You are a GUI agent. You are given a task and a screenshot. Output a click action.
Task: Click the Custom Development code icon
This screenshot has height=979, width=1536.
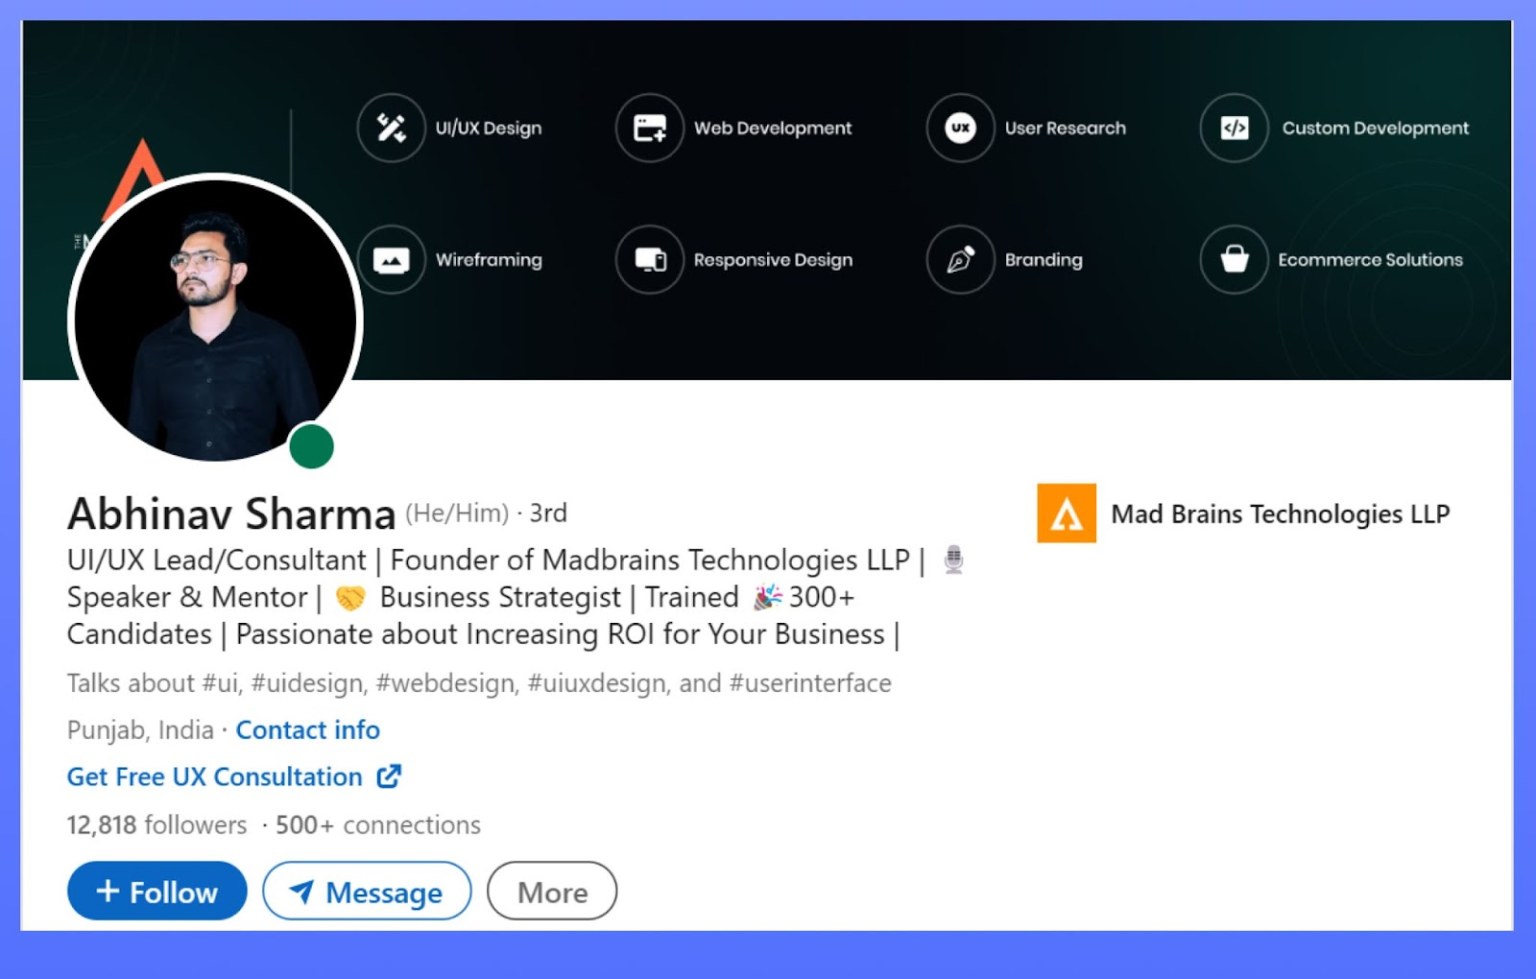click(x=1233, y=127)
